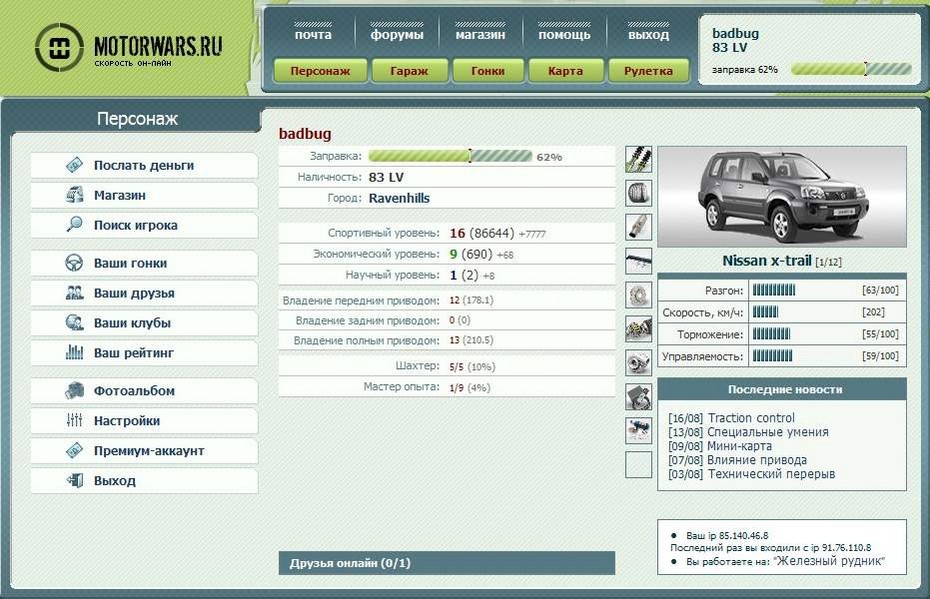Open the Влияние привода news item

pos(757,460)
